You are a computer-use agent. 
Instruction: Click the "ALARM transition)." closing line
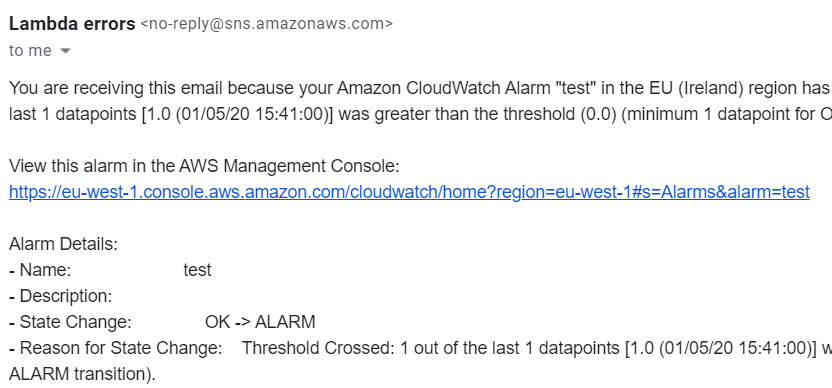(82, 374)
